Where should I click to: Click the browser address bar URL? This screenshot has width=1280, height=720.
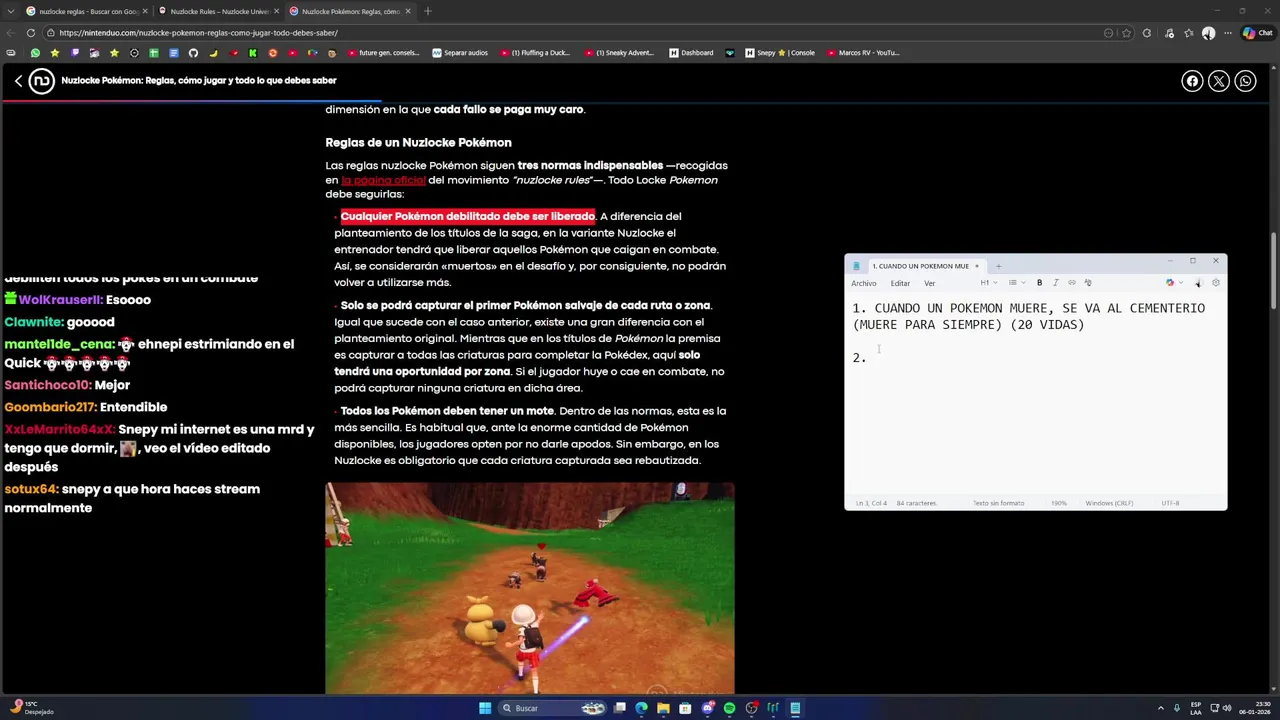pyautogui.click(x=198, y=33)
